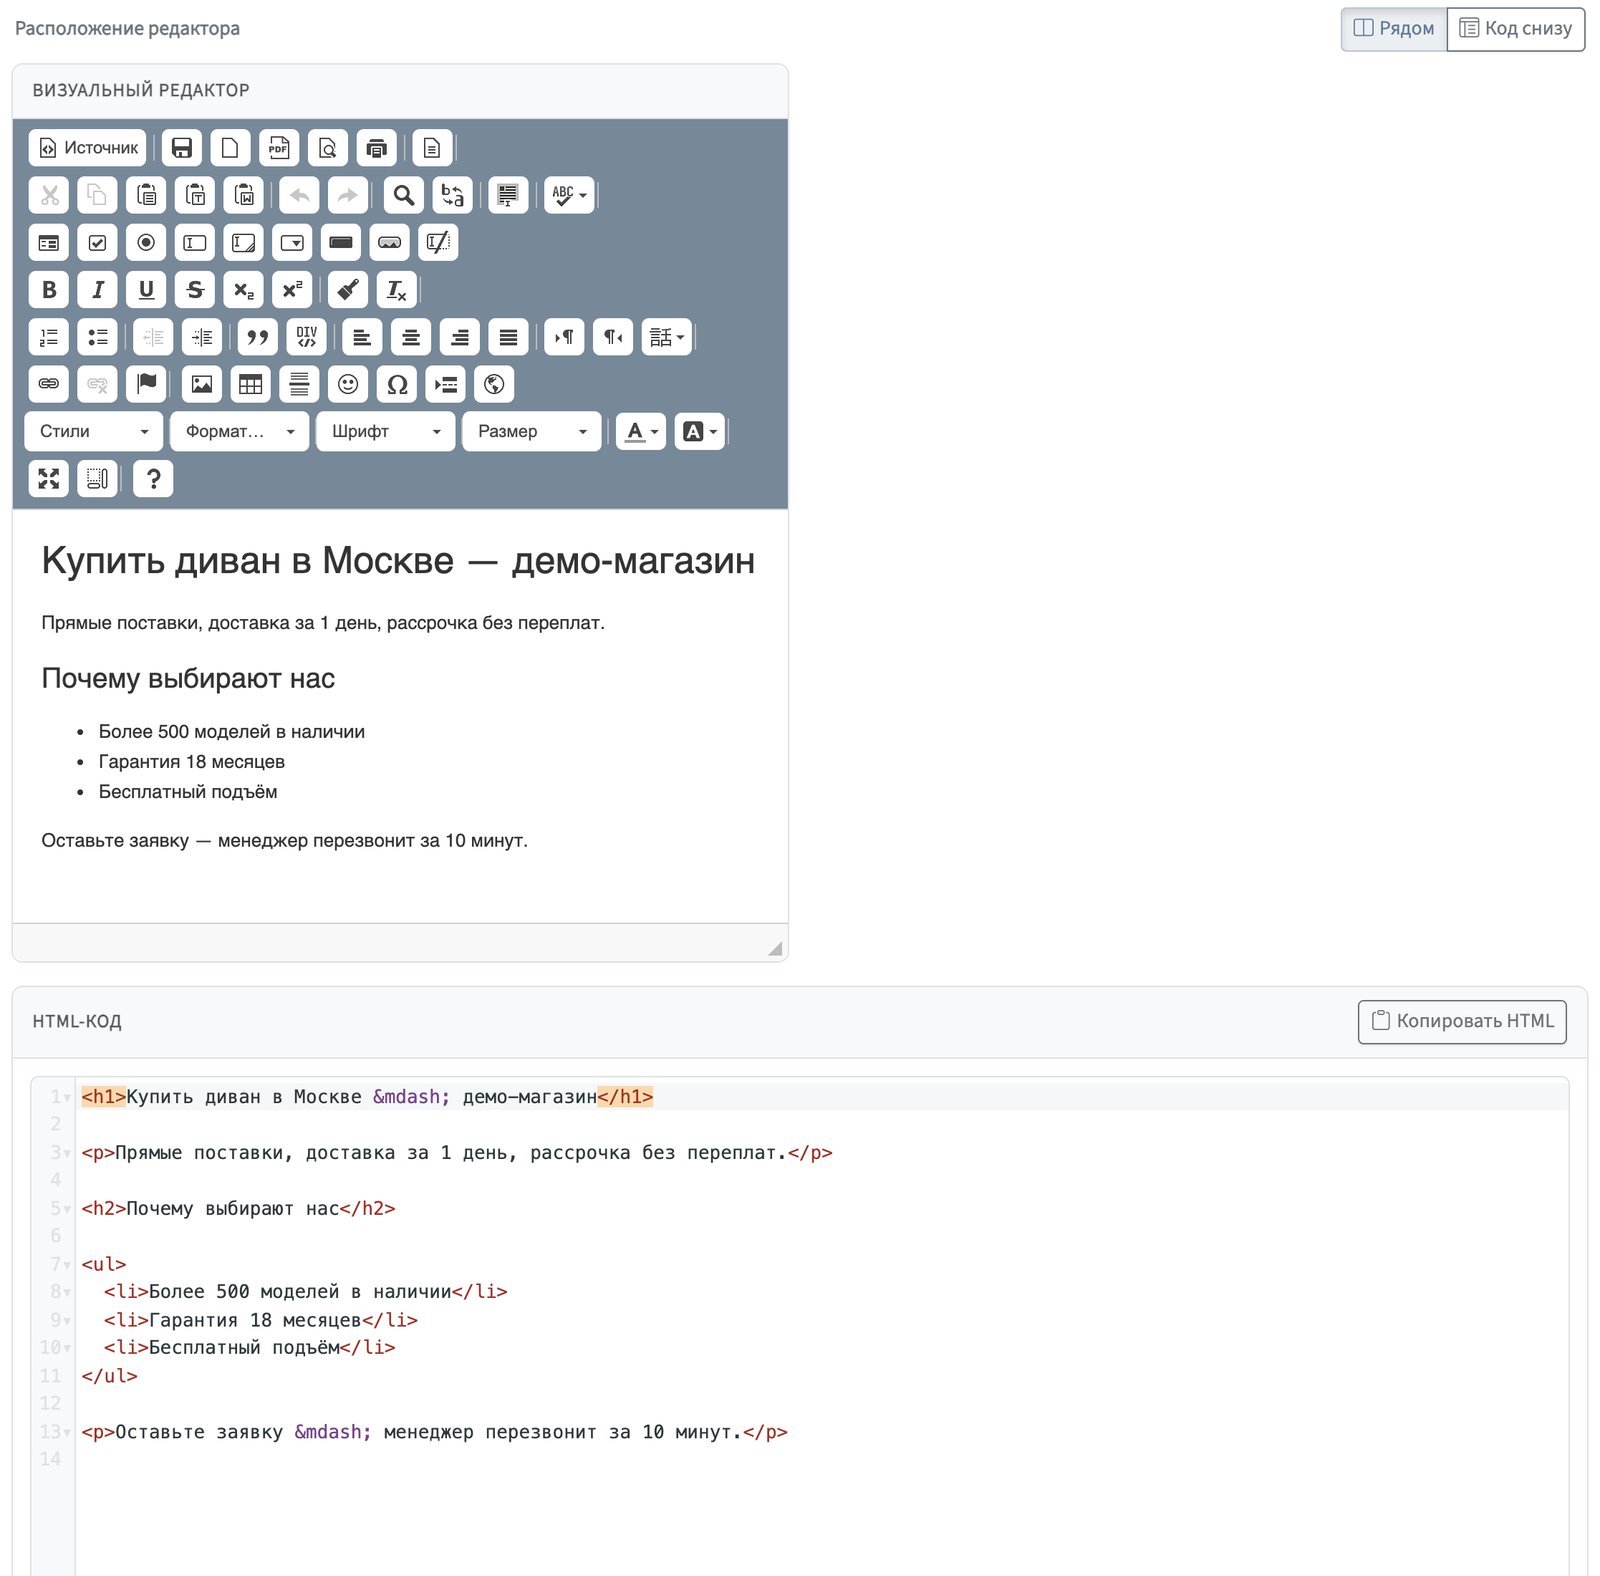Screen dimensions: 1600x1576
Task: Click Копировать HTML button
Action: [1462, 1021]
